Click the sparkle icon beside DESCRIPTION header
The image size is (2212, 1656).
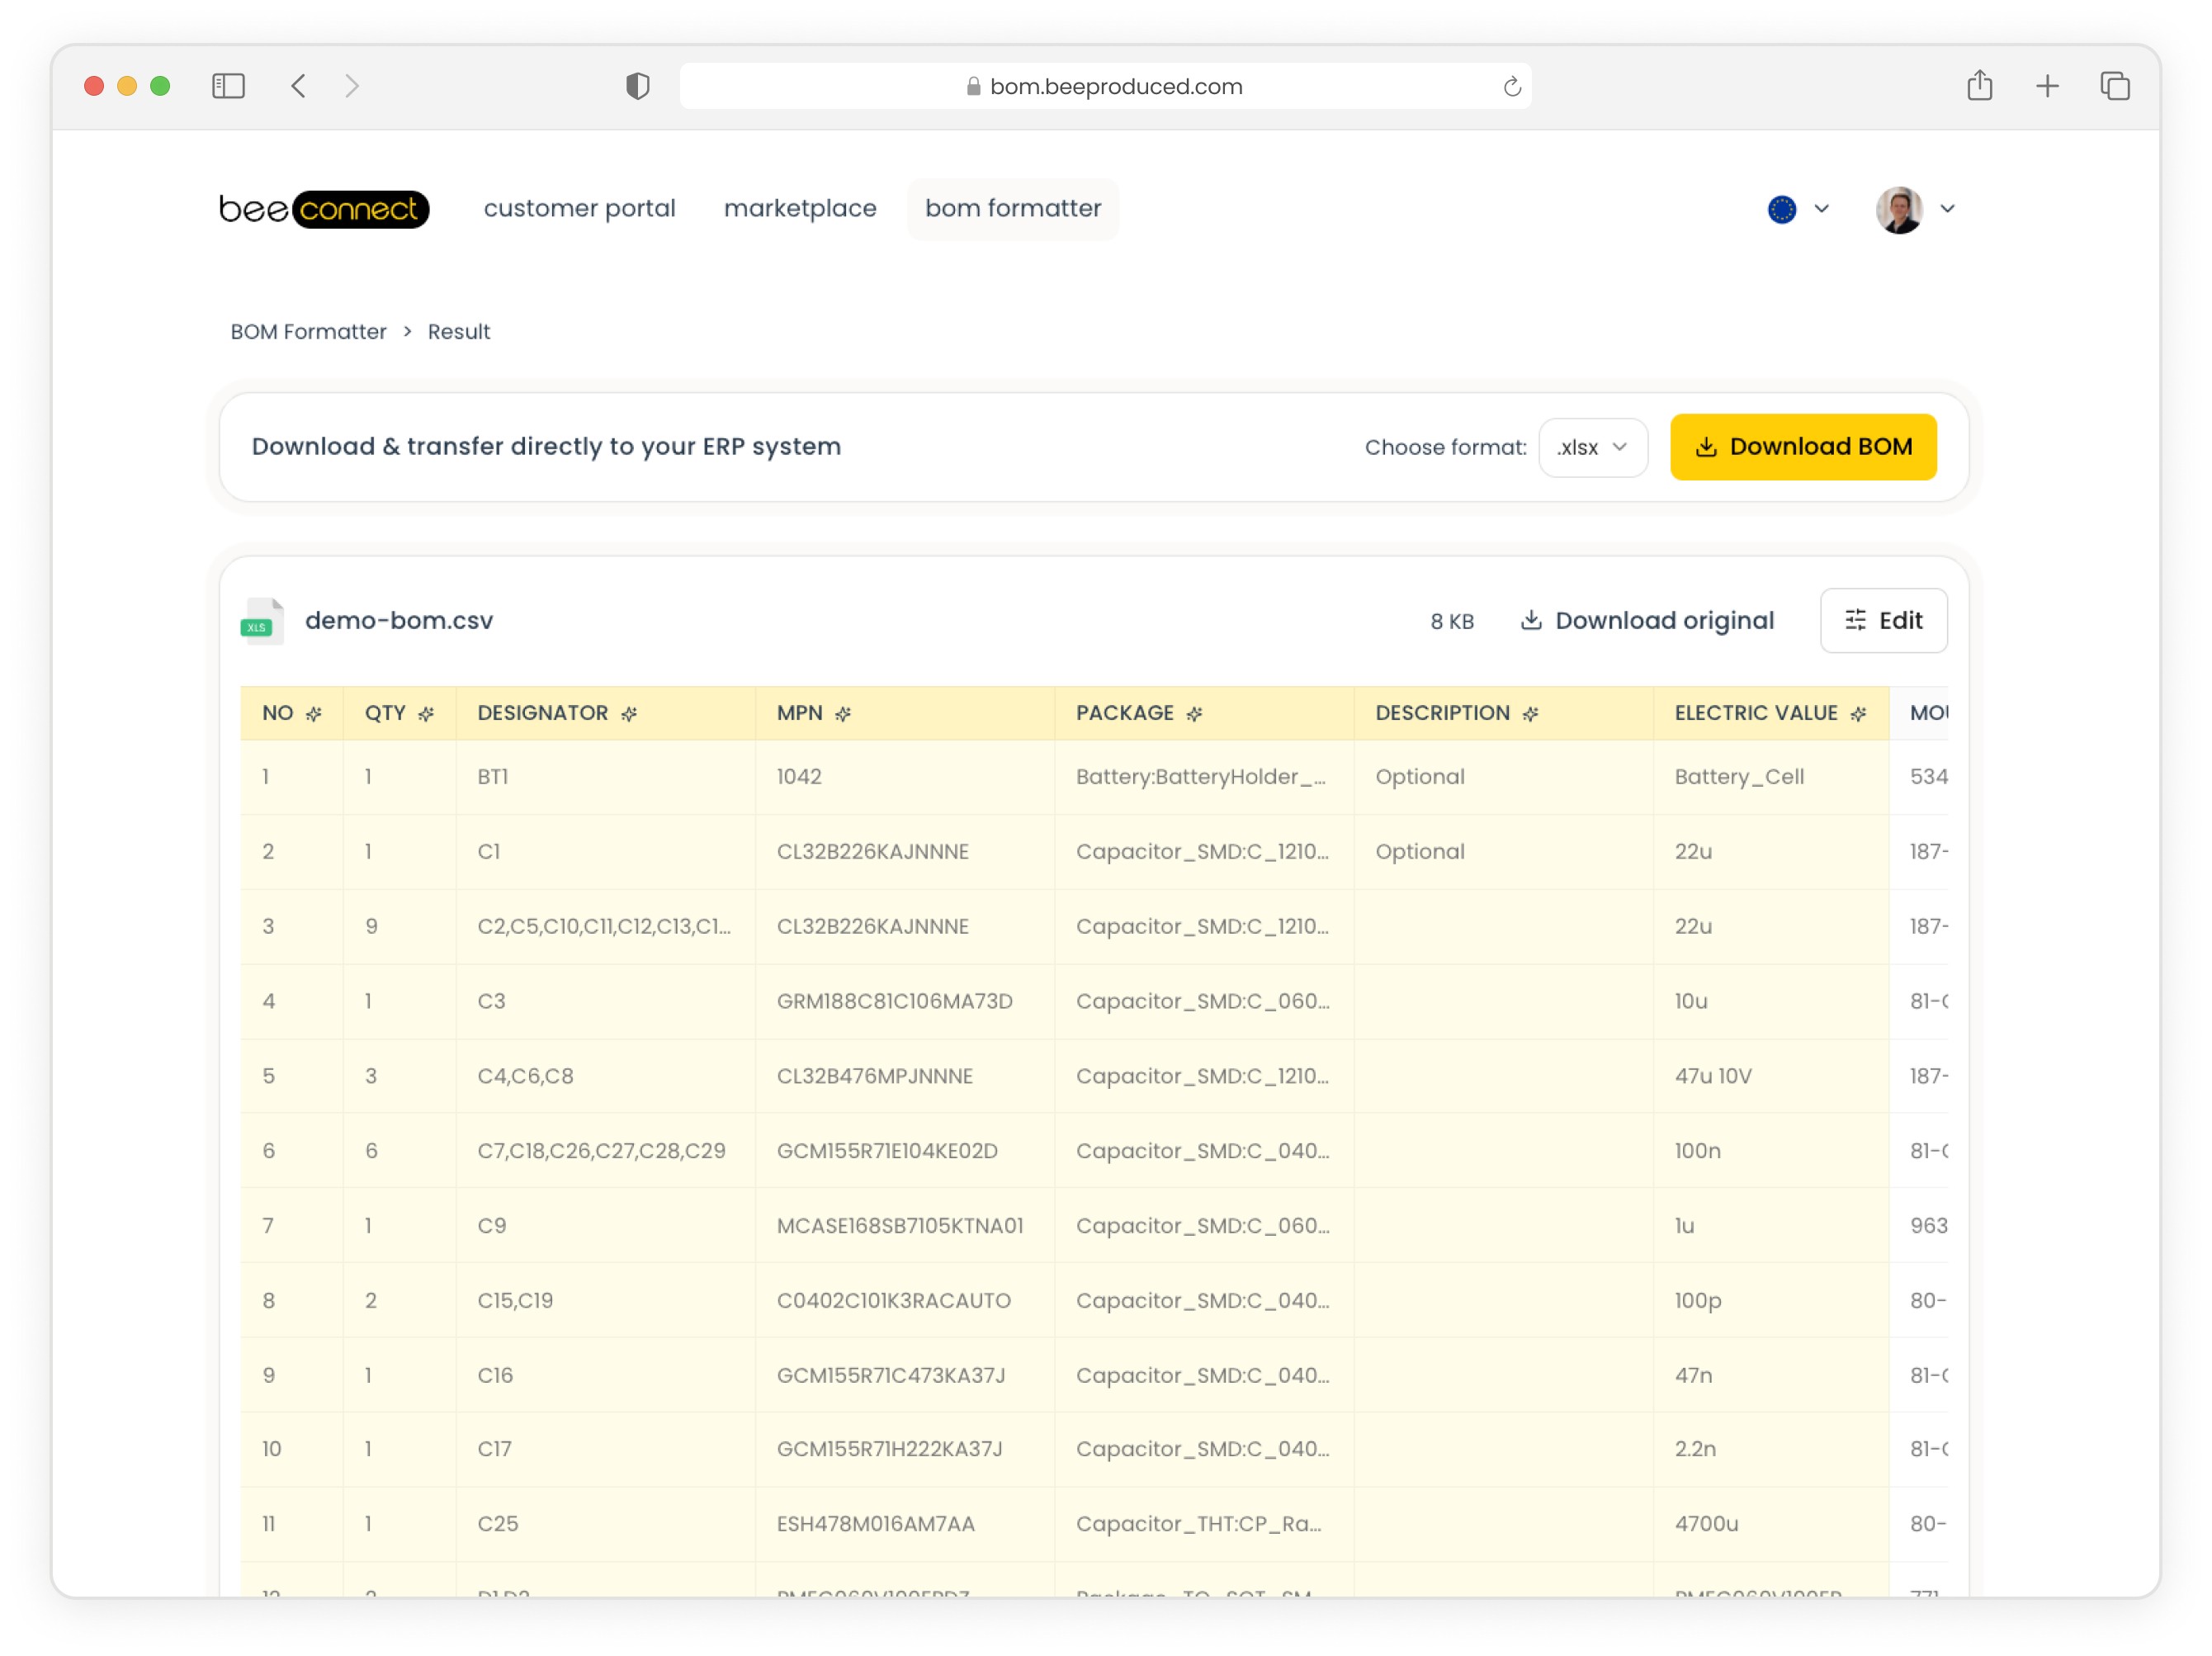coord(1530,714)
